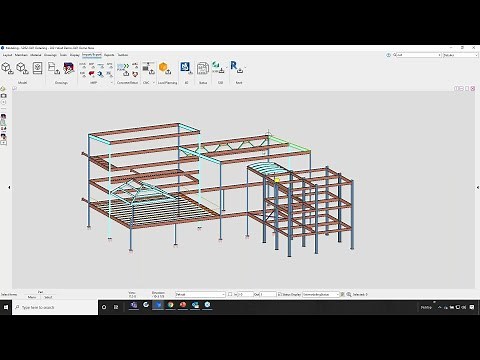480x360 pixels.
Task: Click the Menu tab in status bar
Action: 32,297
